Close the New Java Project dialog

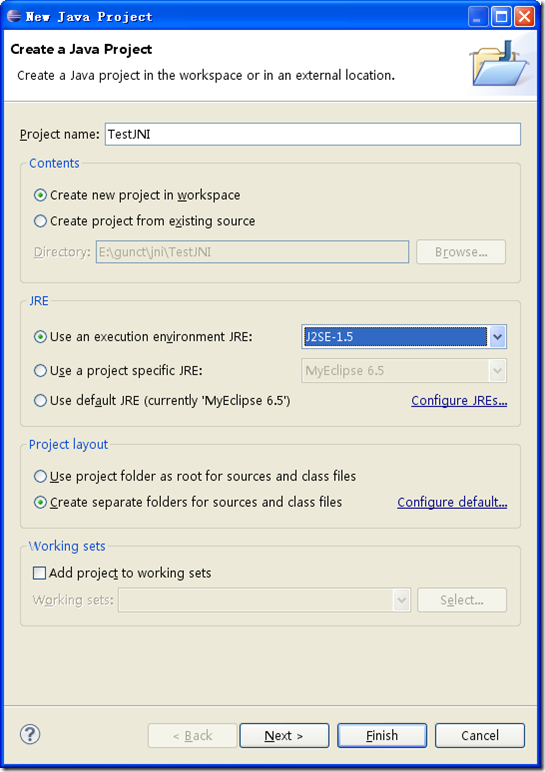click(x=525, y=17)
